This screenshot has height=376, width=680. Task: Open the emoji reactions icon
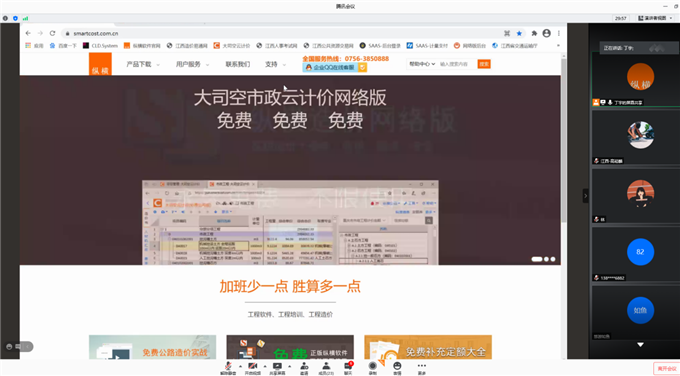click(397, 368)
